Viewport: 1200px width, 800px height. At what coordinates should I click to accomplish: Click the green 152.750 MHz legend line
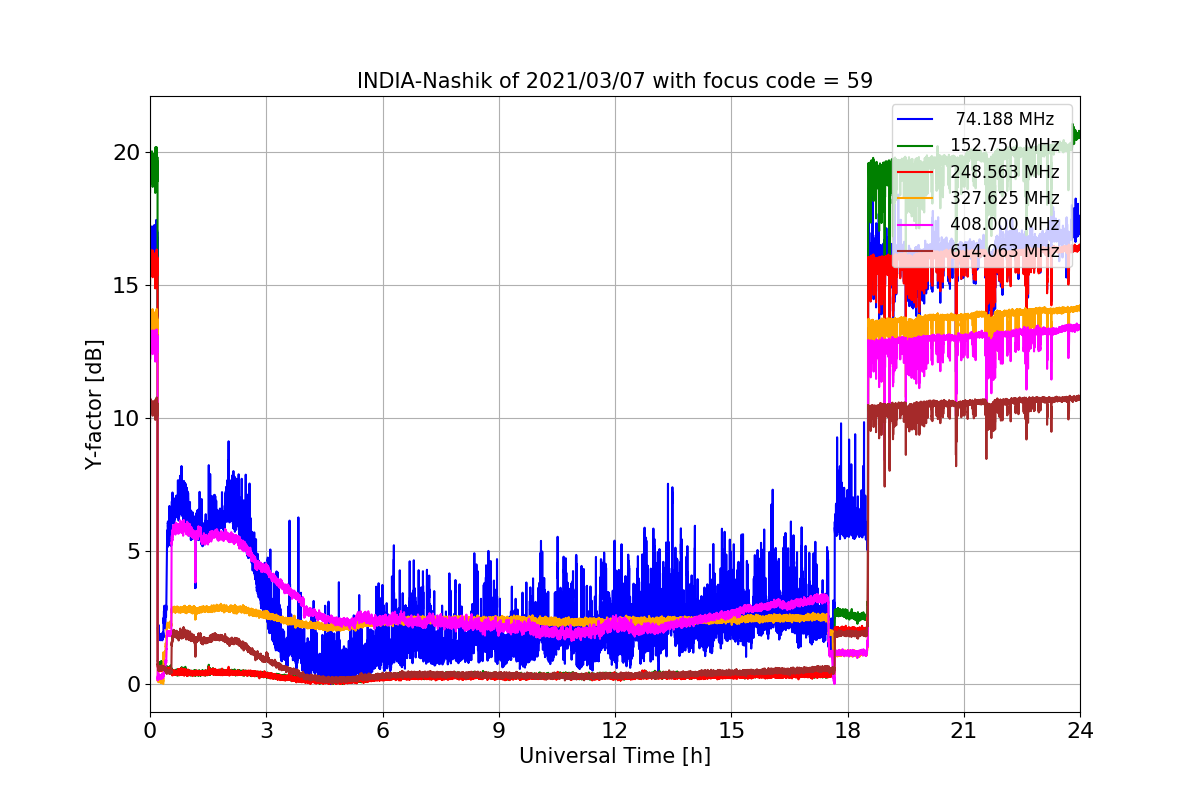click(915, 145)
